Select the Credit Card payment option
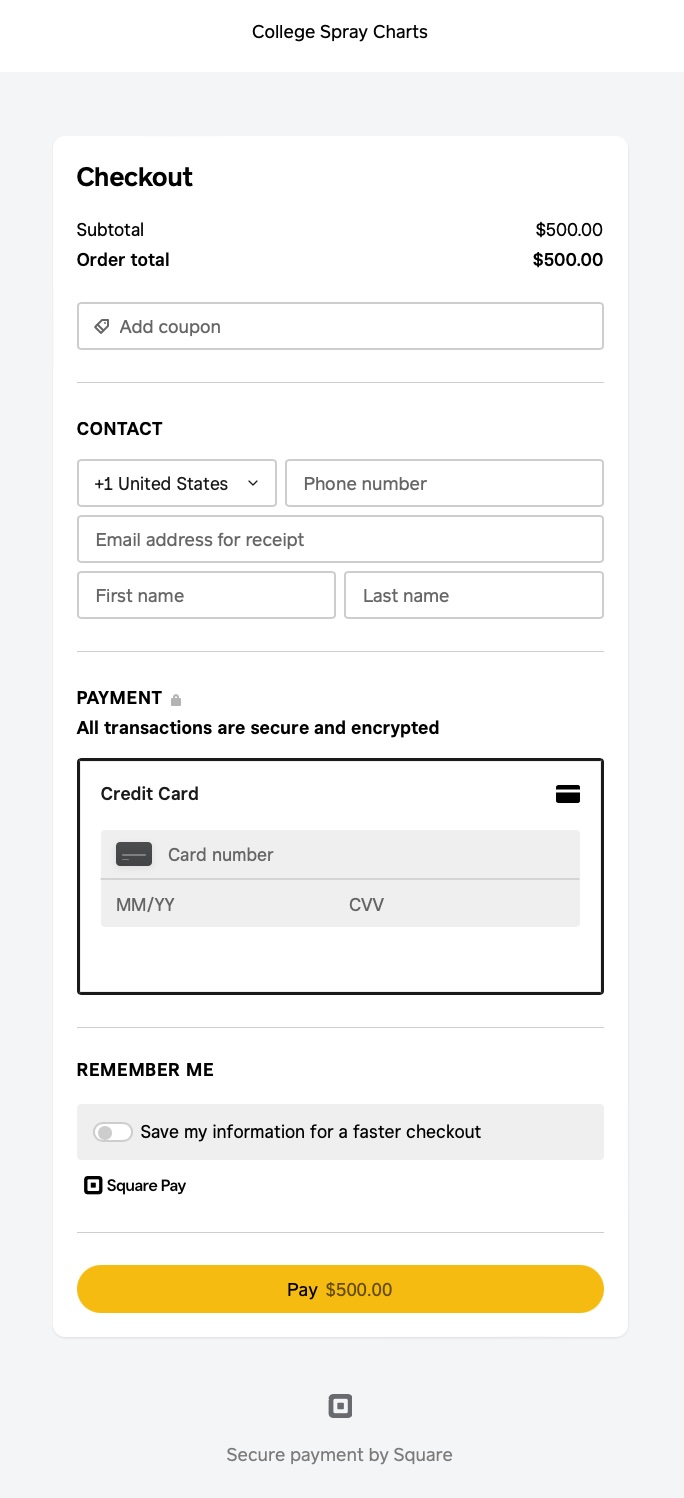 [150, 794]
